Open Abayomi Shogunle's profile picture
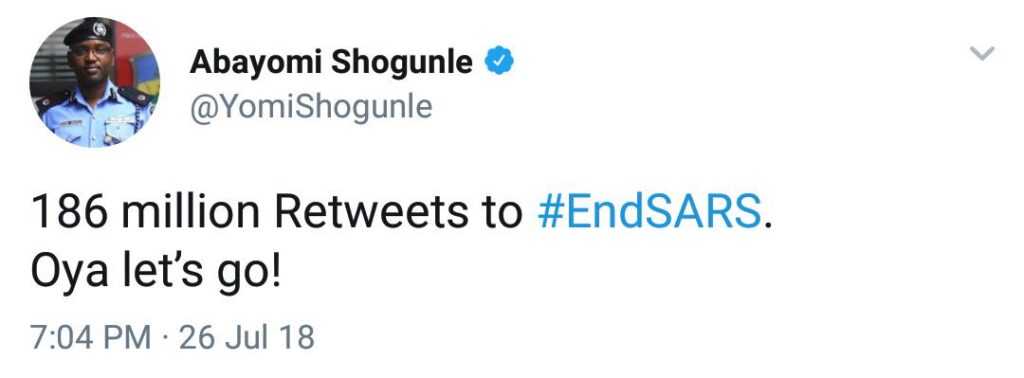This screenshot has width=1024, height=378. pyautogui.click(x=95, y=82)
